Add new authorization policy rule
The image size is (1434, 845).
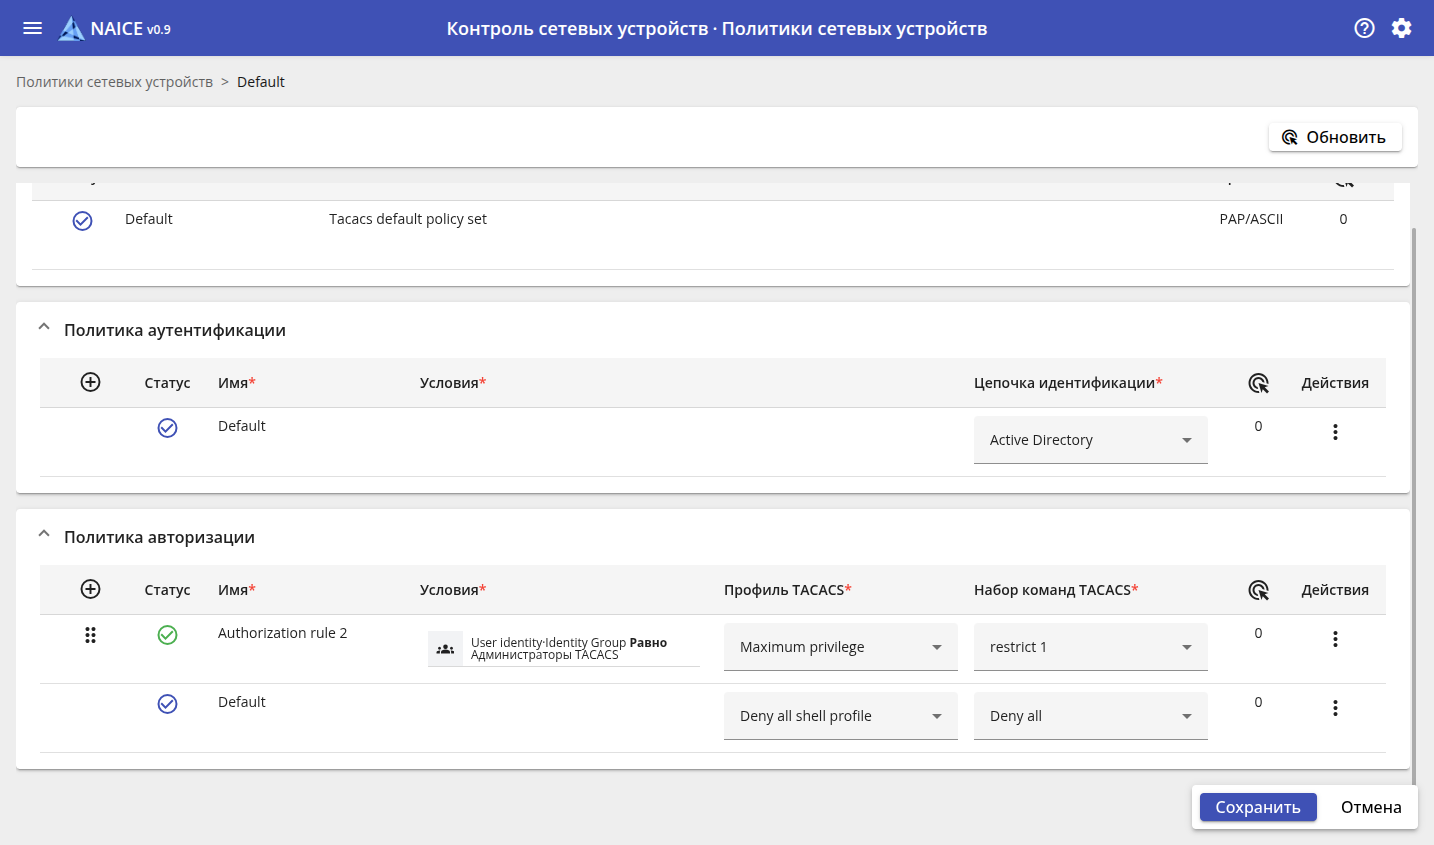[90, 589]
